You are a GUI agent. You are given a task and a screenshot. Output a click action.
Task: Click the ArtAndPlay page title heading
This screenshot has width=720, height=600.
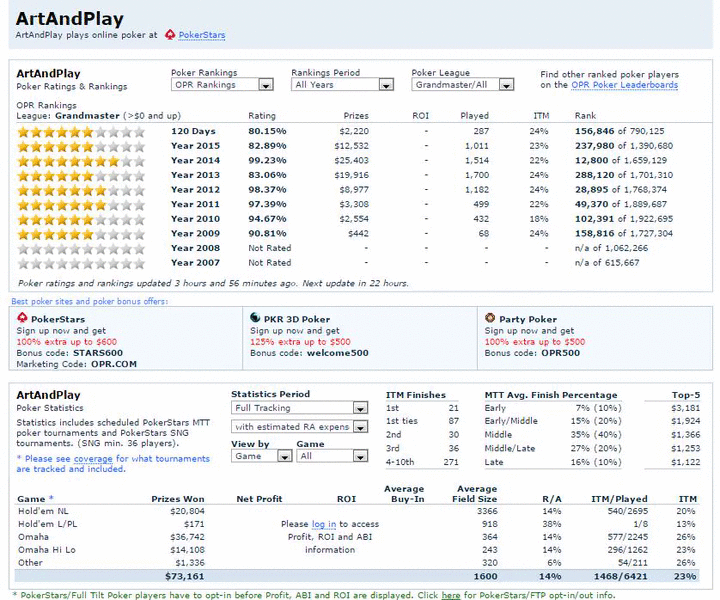click(x=69, y=19)
